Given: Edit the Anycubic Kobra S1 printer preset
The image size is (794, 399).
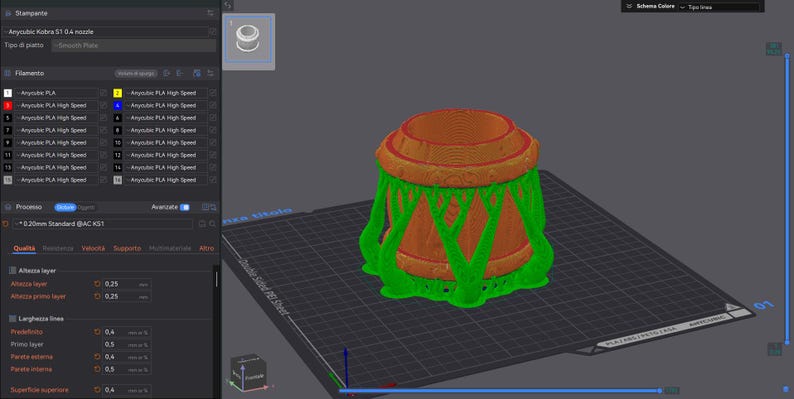Looking at the screenshot, I should coord(213,31).
